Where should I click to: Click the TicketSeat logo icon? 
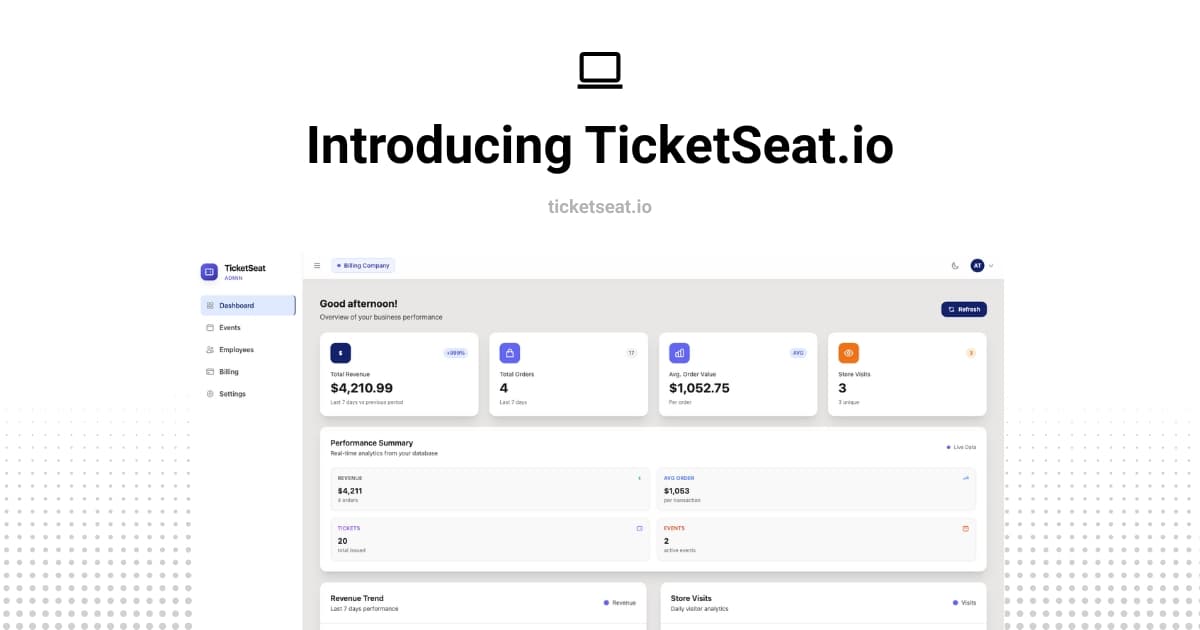coord(208,271)
